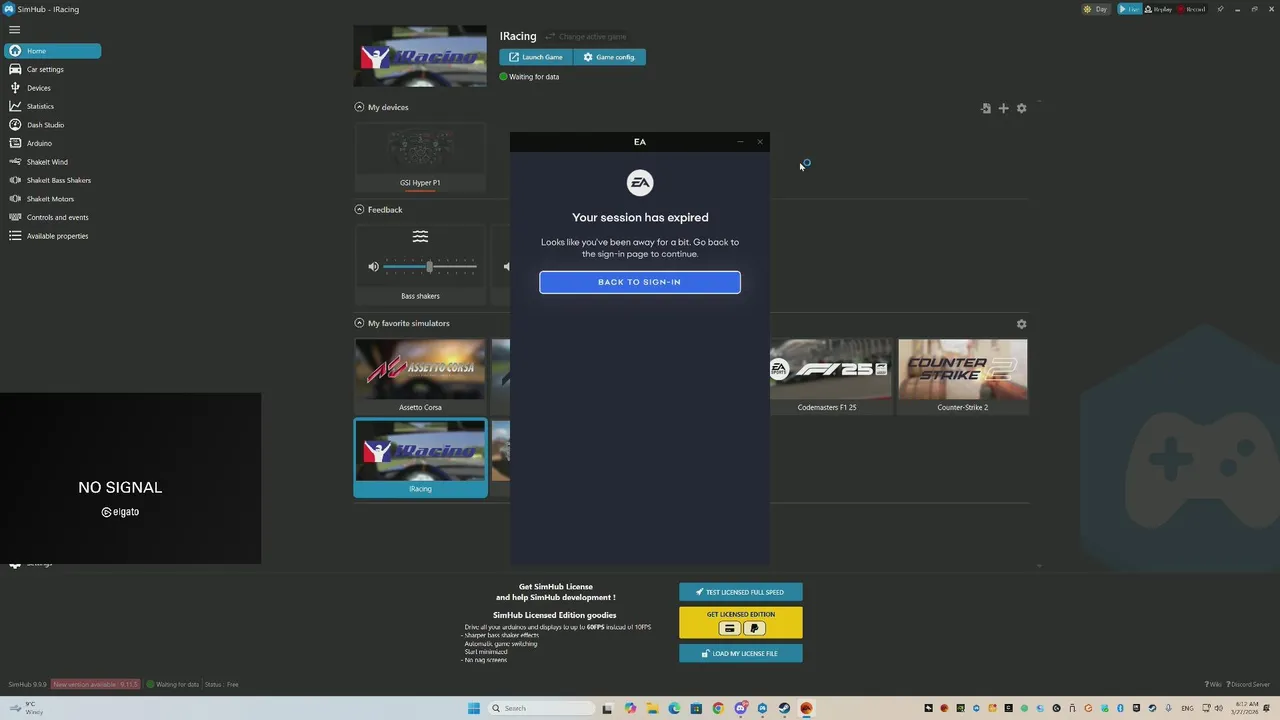Select Home in the SimHub sidebar

tap(52, 51)
